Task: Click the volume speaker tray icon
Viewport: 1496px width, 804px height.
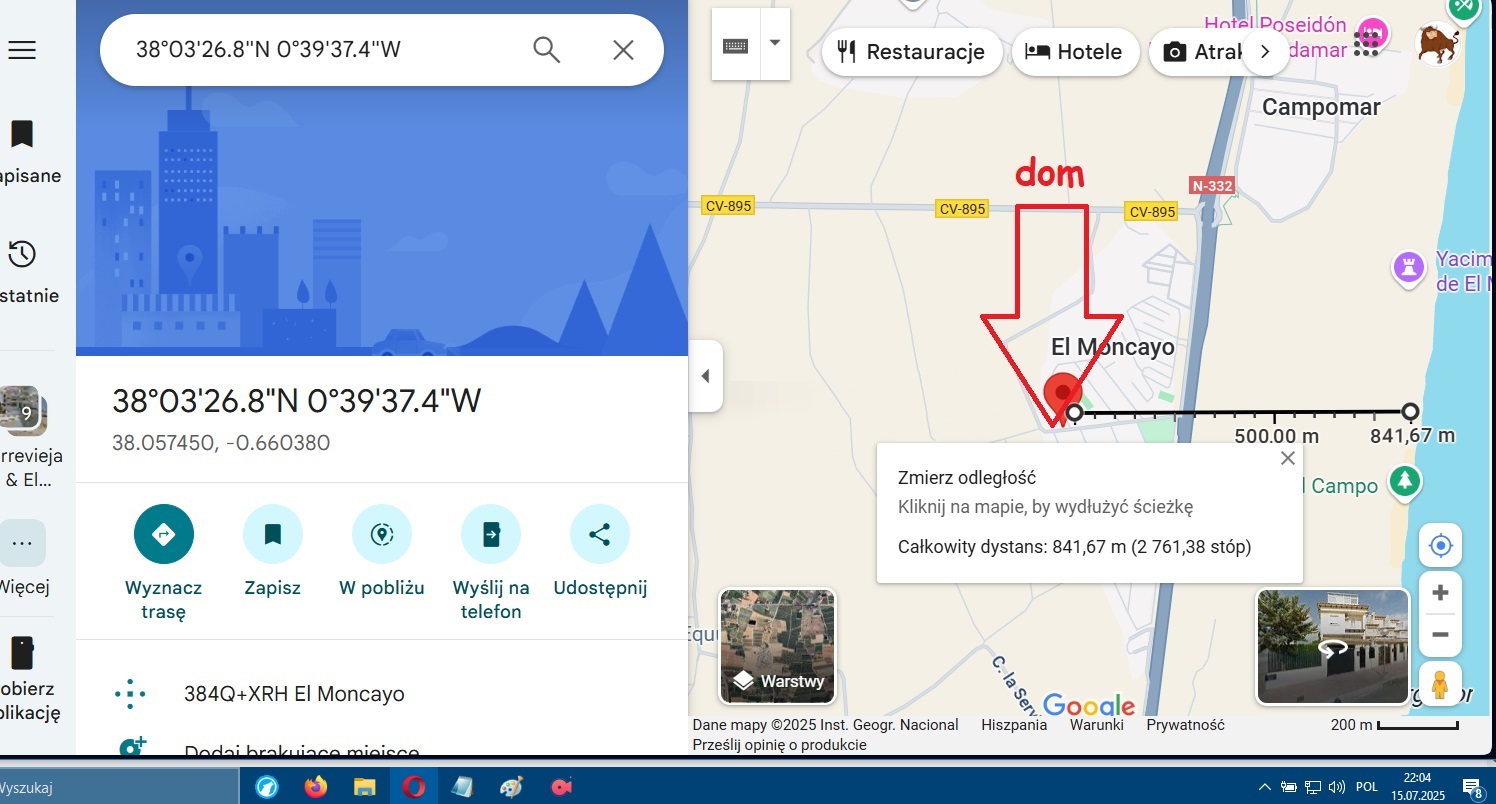Action: click(x=1336, y=787)
